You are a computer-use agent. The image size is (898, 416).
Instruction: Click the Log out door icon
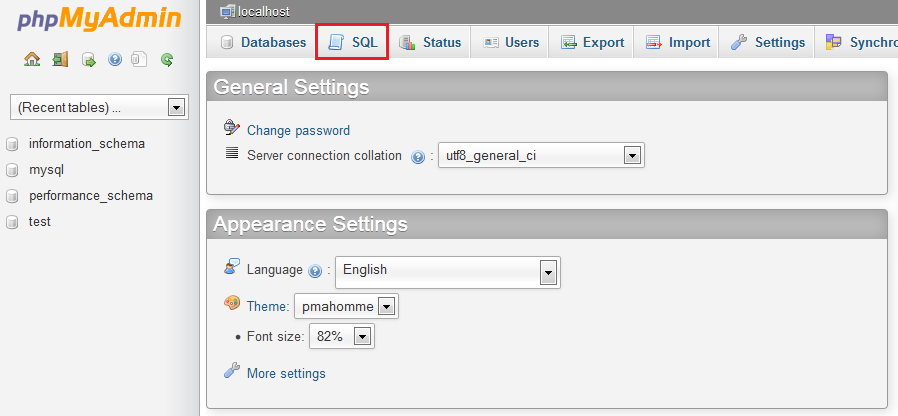60,59
